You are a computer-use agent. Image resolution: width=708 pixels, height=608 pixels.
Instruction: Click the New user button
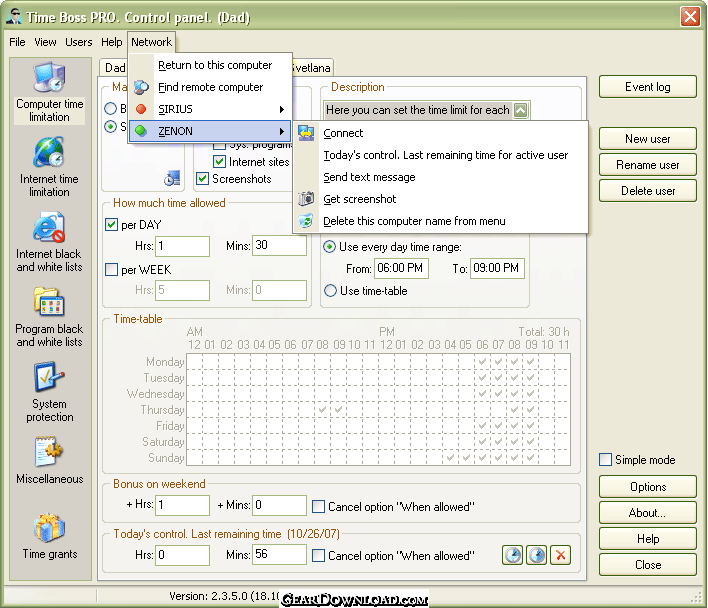647,139
